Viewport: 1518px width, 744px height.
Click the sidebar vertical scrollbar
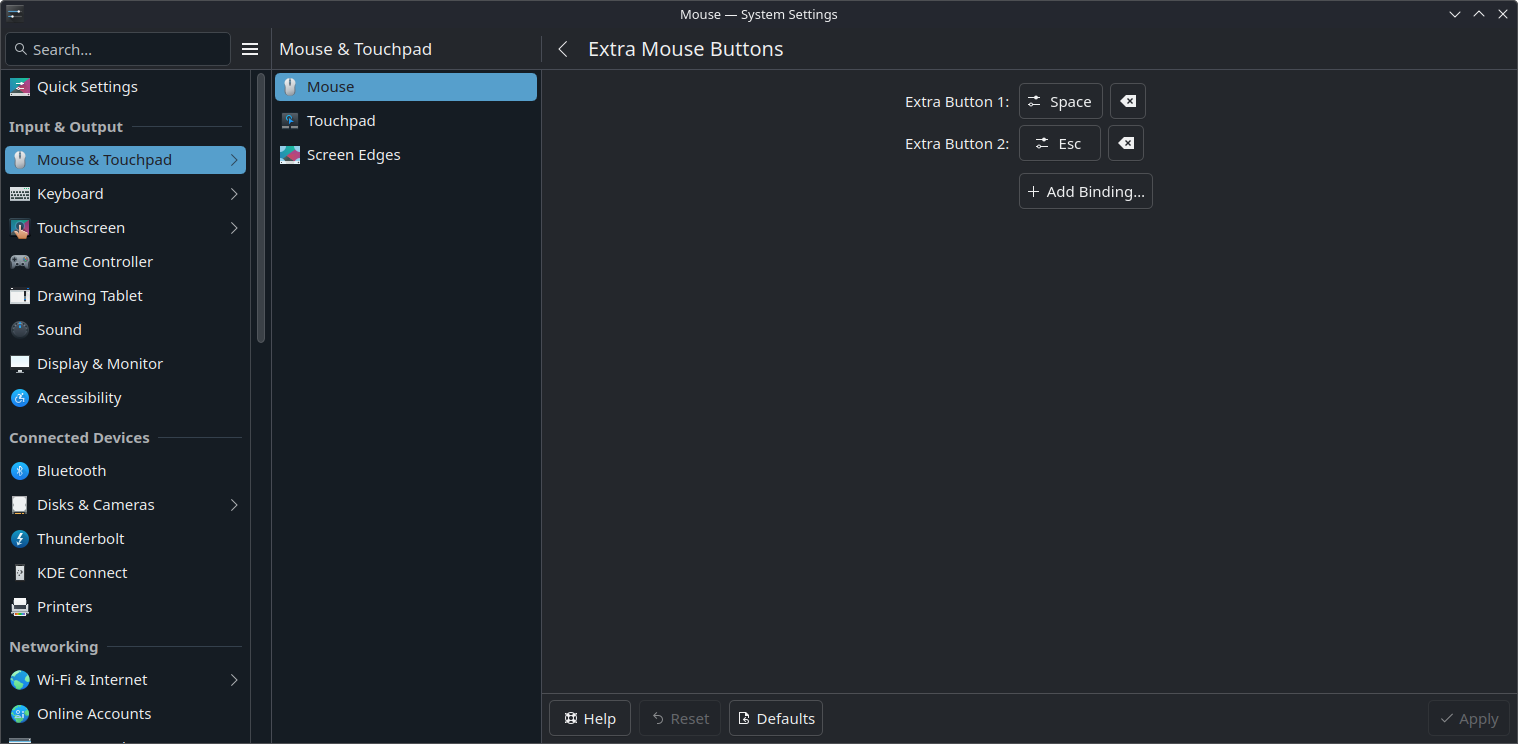pyautogui.click(x=261, y=208)
